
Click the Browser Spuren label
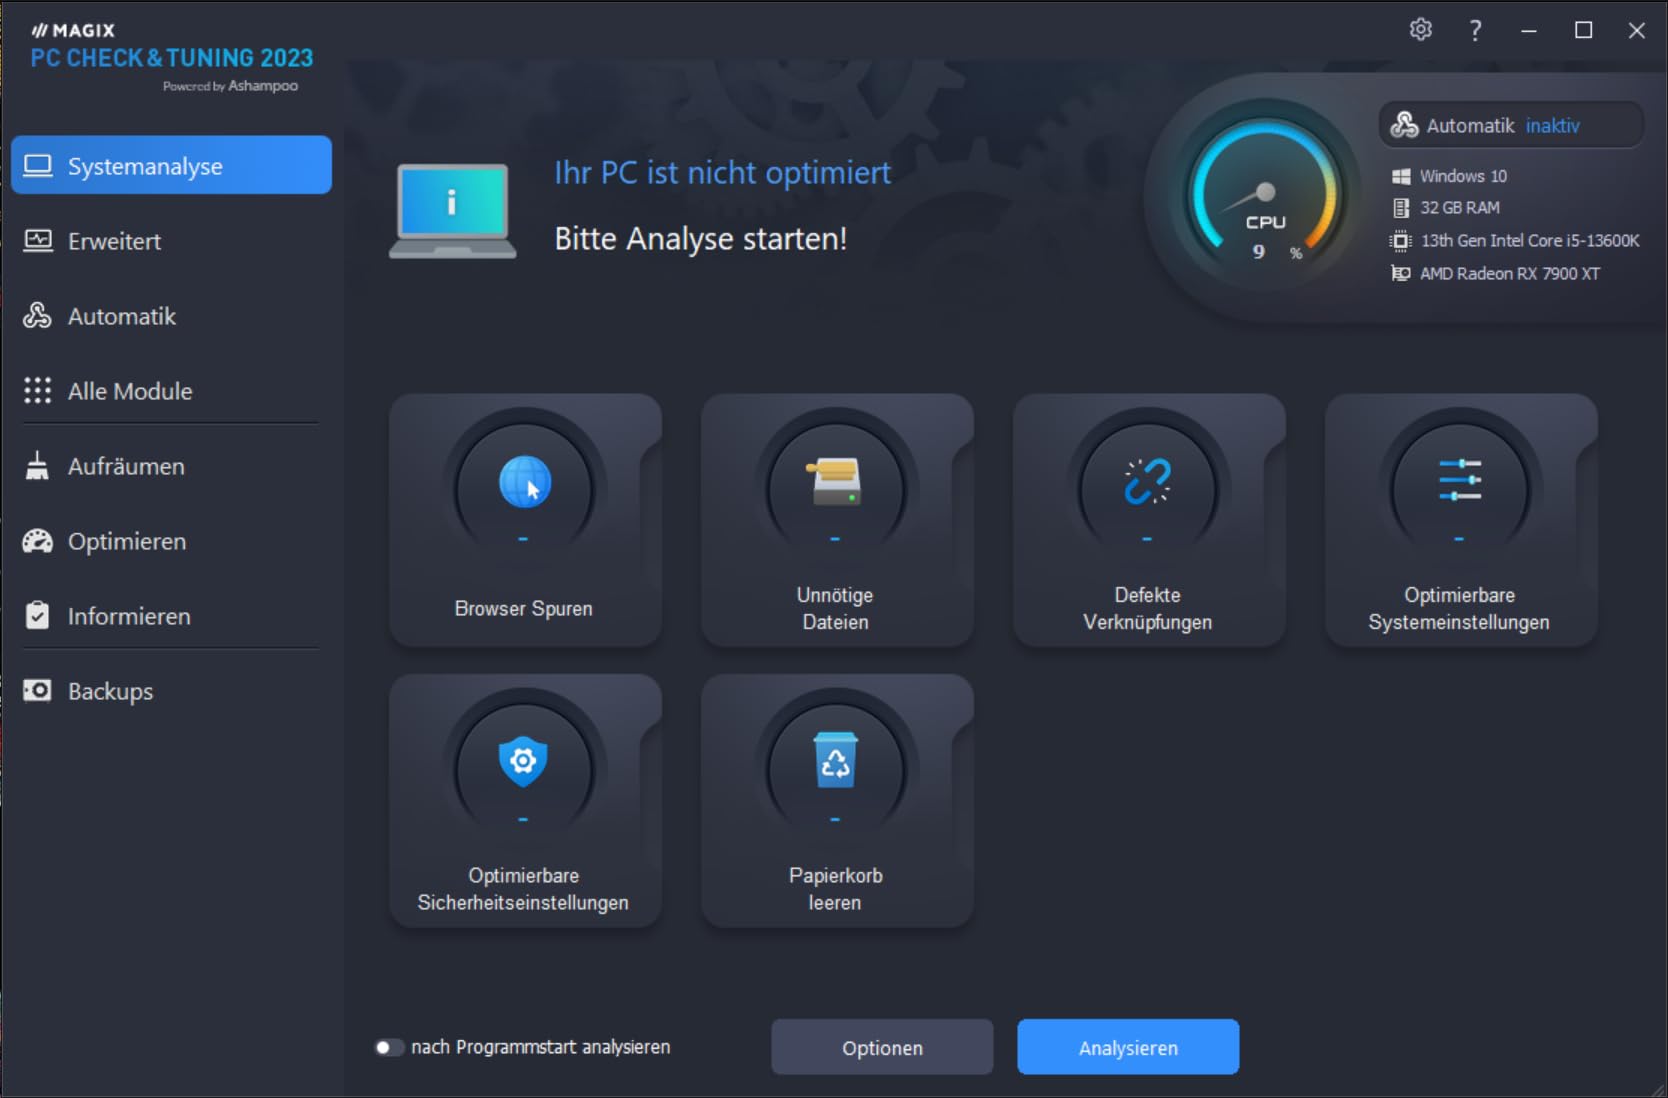[x=524, y=608]
